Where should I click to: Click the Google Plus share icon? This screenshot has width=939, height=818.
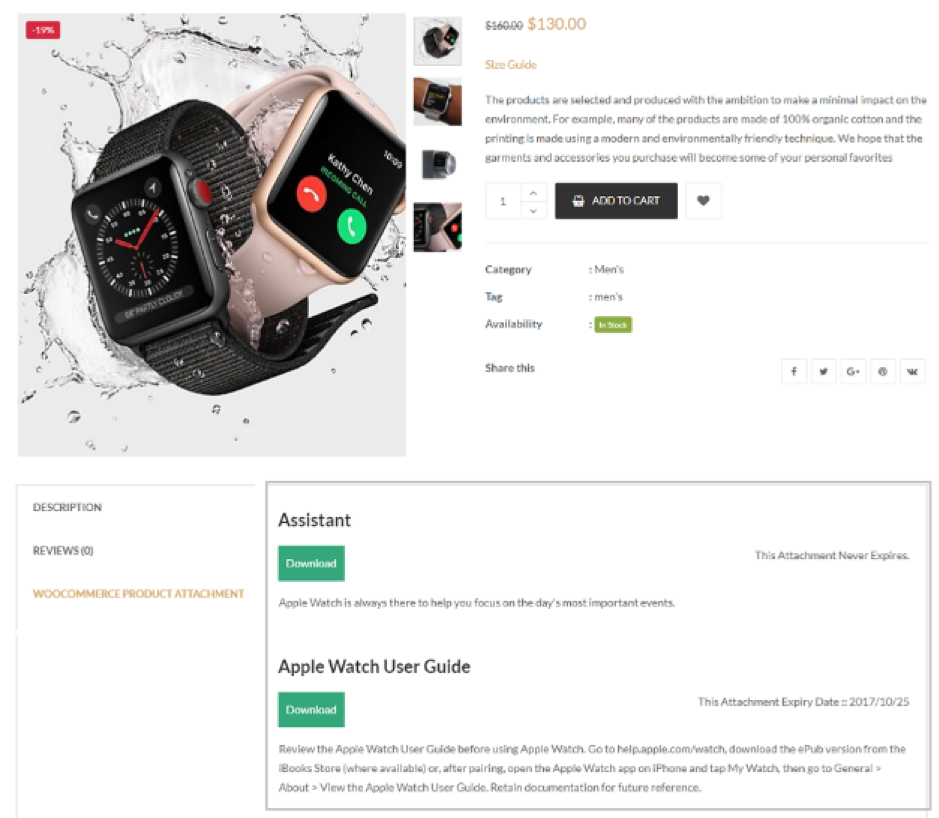click(x=853, y=371)
